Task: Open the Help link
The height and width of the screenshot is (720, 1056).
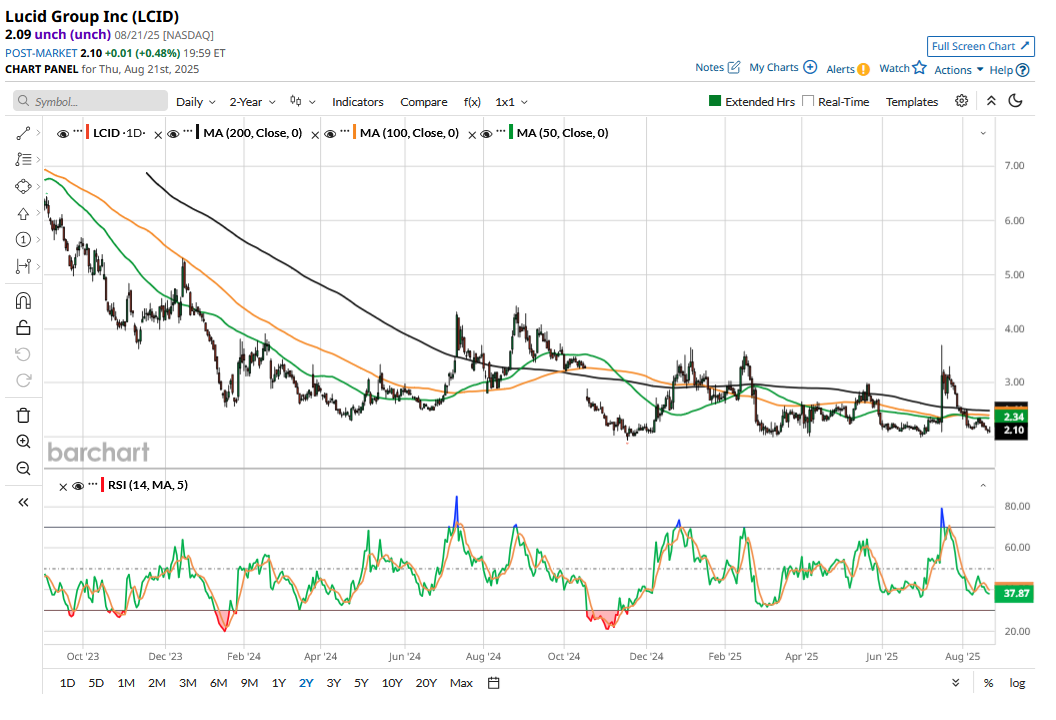Action: click(1009, 69)
